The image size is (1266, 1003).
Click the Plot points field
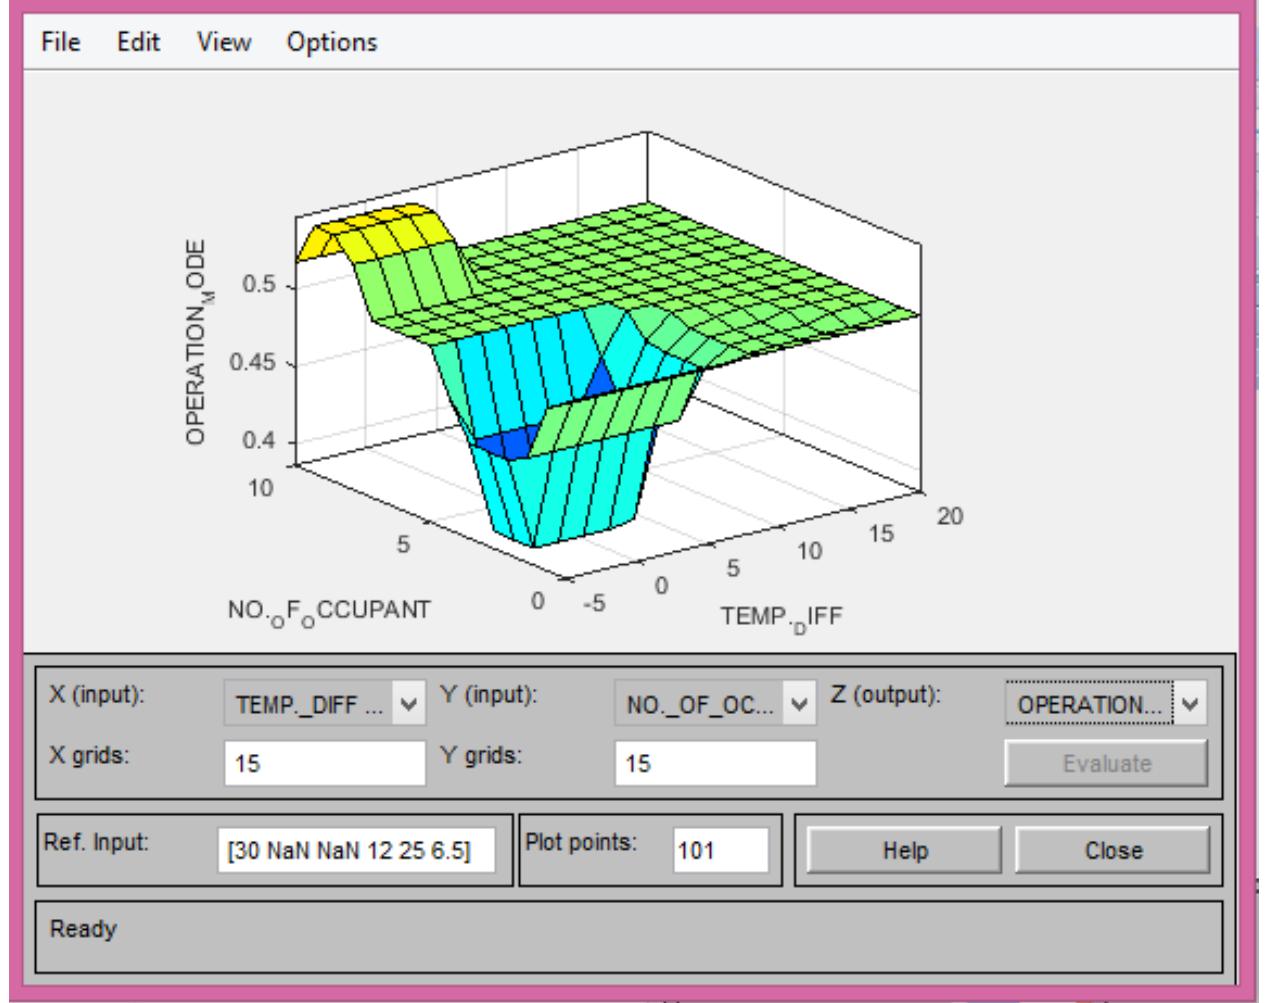coord(720,851)
